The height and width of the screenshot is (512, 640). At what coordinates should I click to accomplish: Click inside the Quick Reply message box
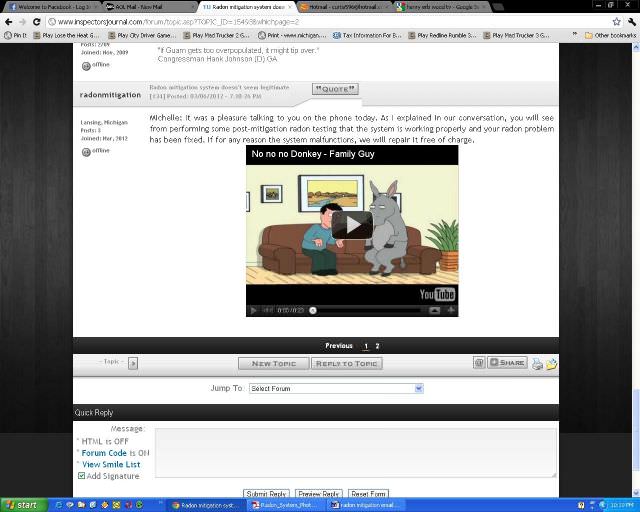(355, 452)
